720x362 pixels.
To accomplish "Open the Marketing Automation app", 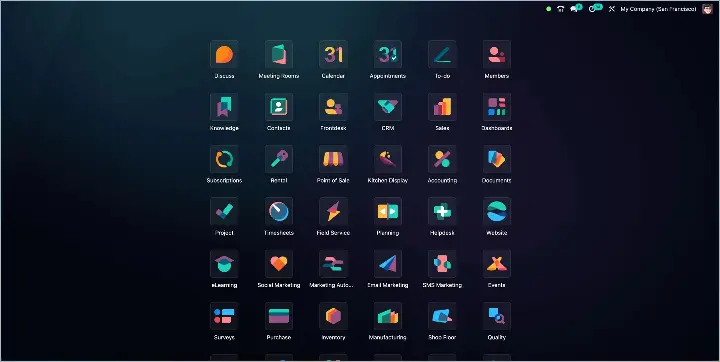I will [x=333, y=264].
